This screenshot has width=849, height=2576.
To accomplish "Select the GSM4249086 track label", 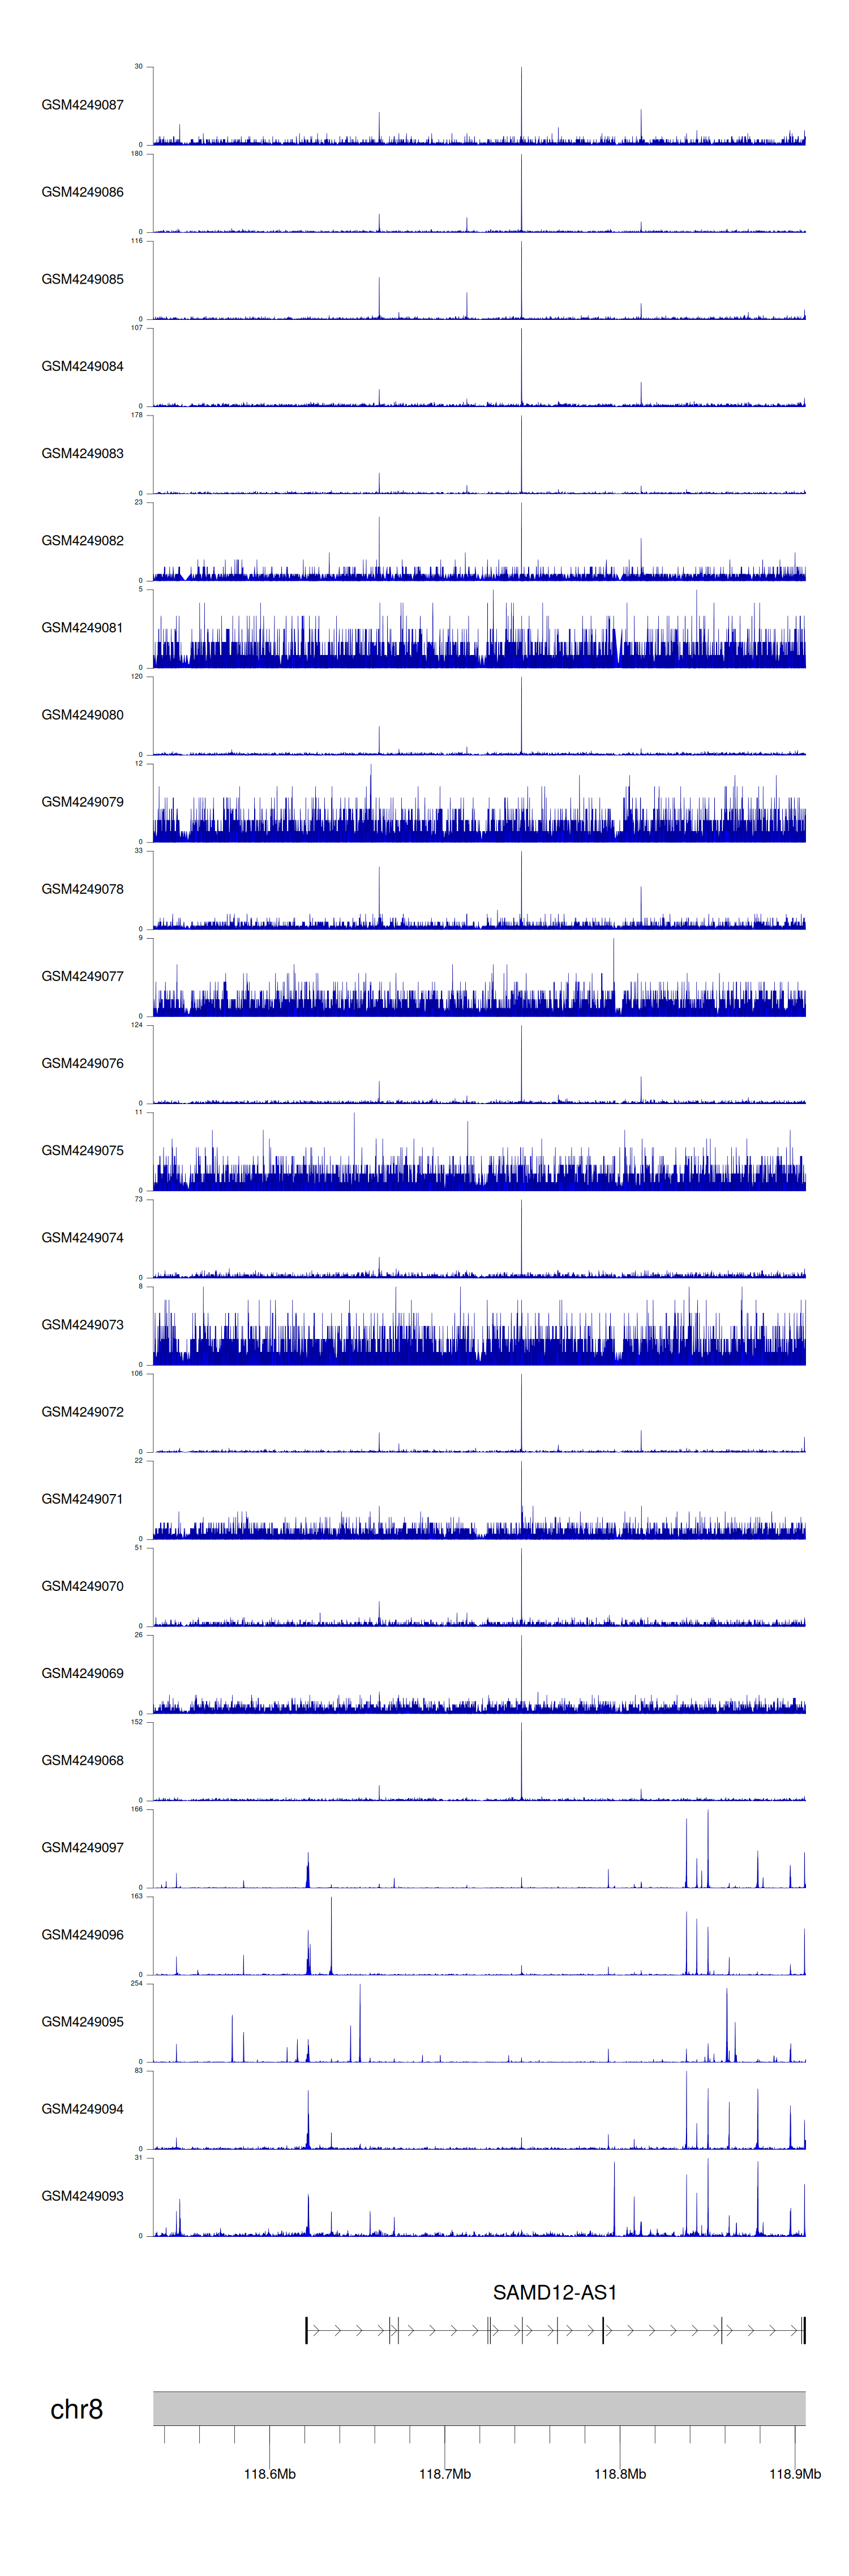I will pos(82,192).
